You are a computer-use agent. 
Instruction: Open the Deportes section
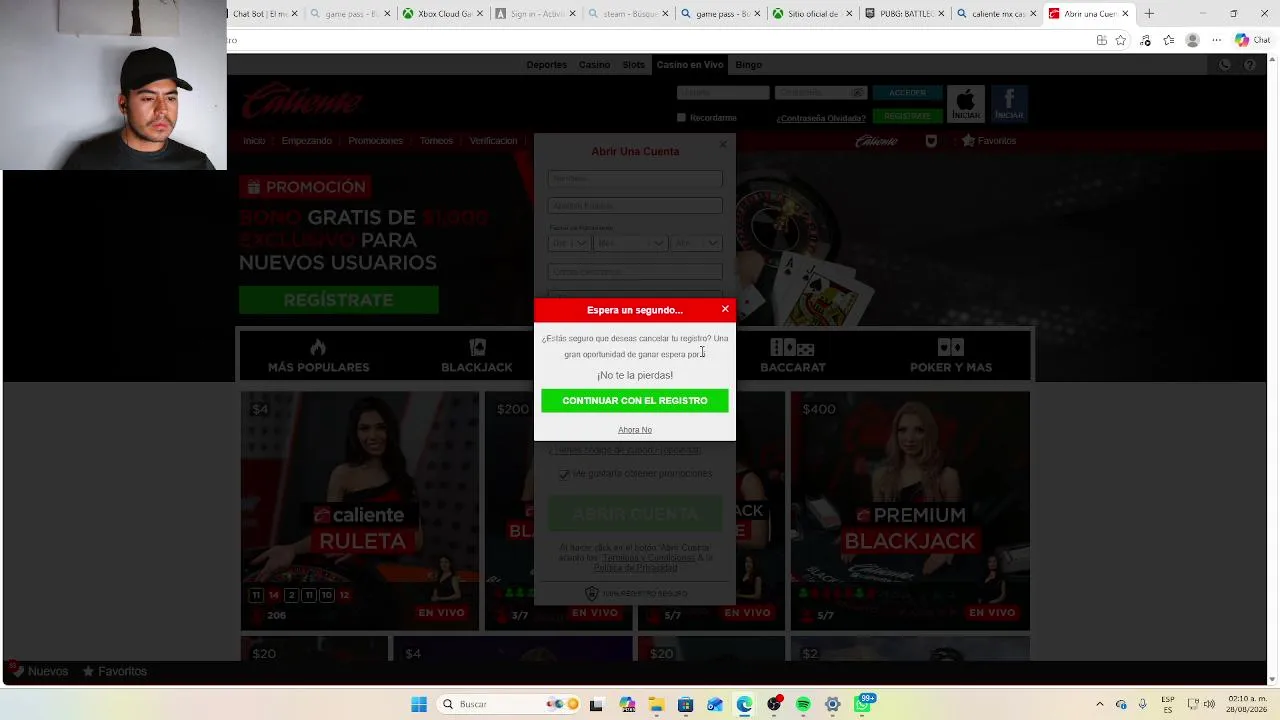pyautogui.click(x=546, y=65)
